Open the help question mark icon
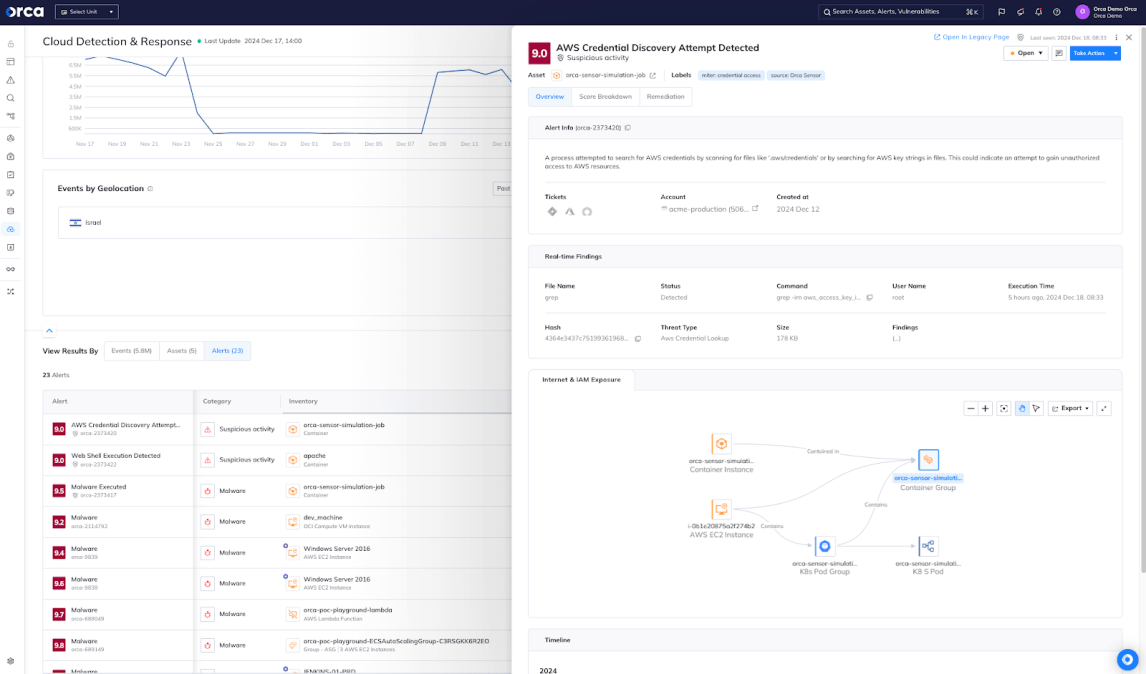 click(1056, 12)
